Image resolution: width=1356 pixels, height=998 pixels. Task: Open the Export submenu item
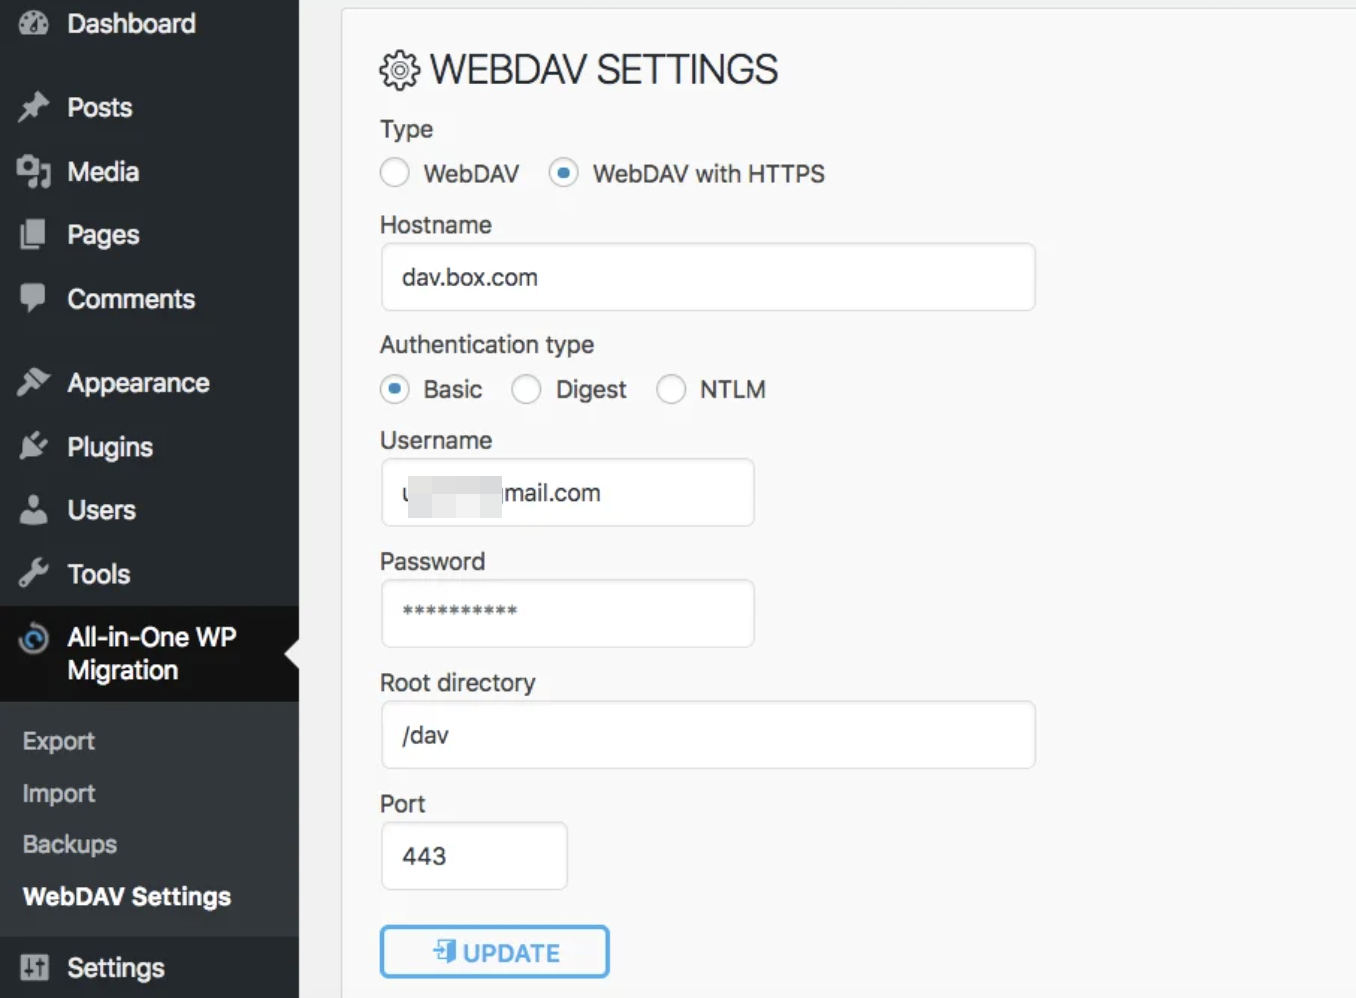tap(59, 741)
